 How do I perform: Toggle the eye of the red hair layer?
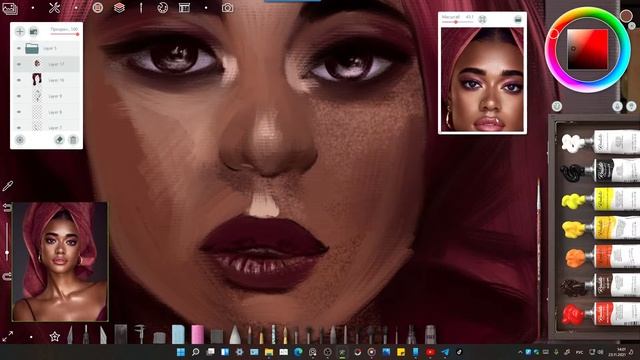[19, 80]
